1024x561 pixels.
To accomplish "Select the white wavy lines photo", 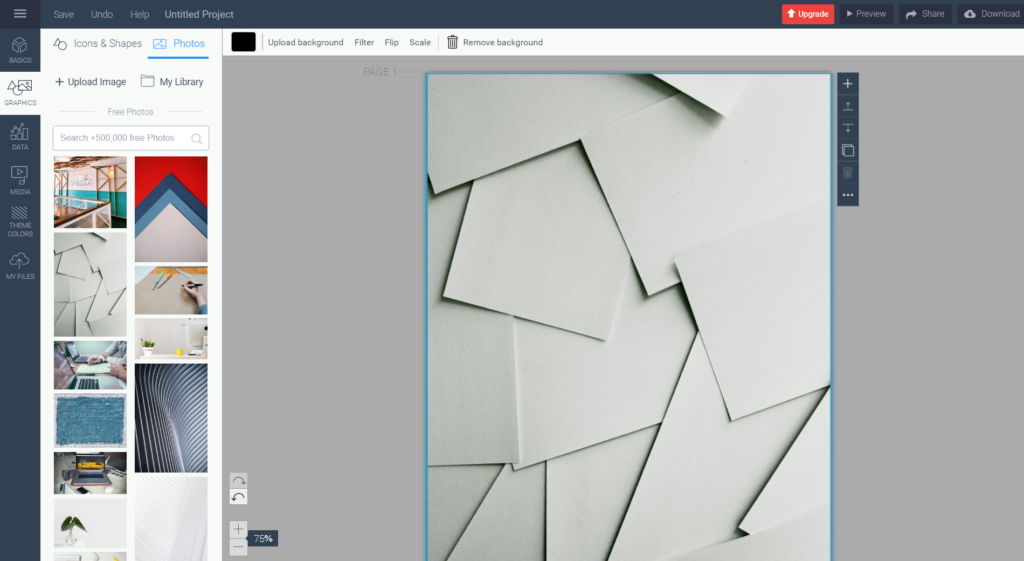I will pyautogui.click(x=171, y=519).
